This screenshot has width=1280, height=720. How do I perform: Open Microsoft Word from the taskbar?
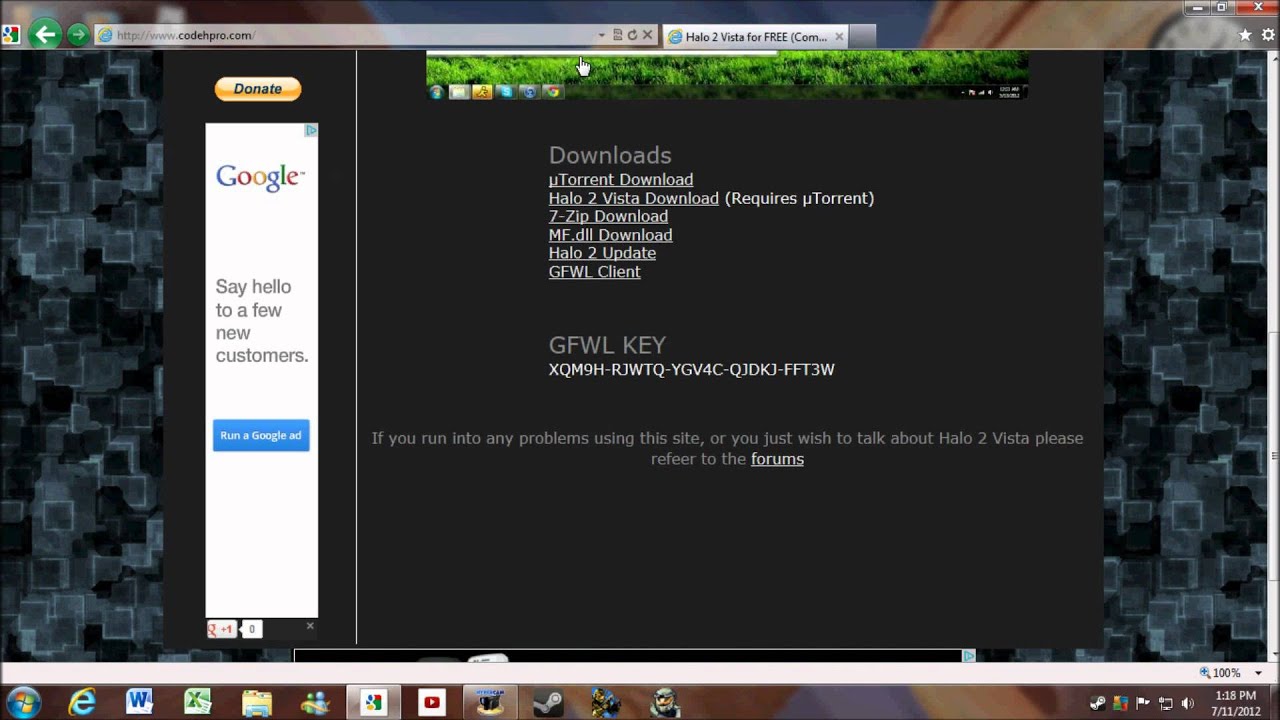coord(139,702)
